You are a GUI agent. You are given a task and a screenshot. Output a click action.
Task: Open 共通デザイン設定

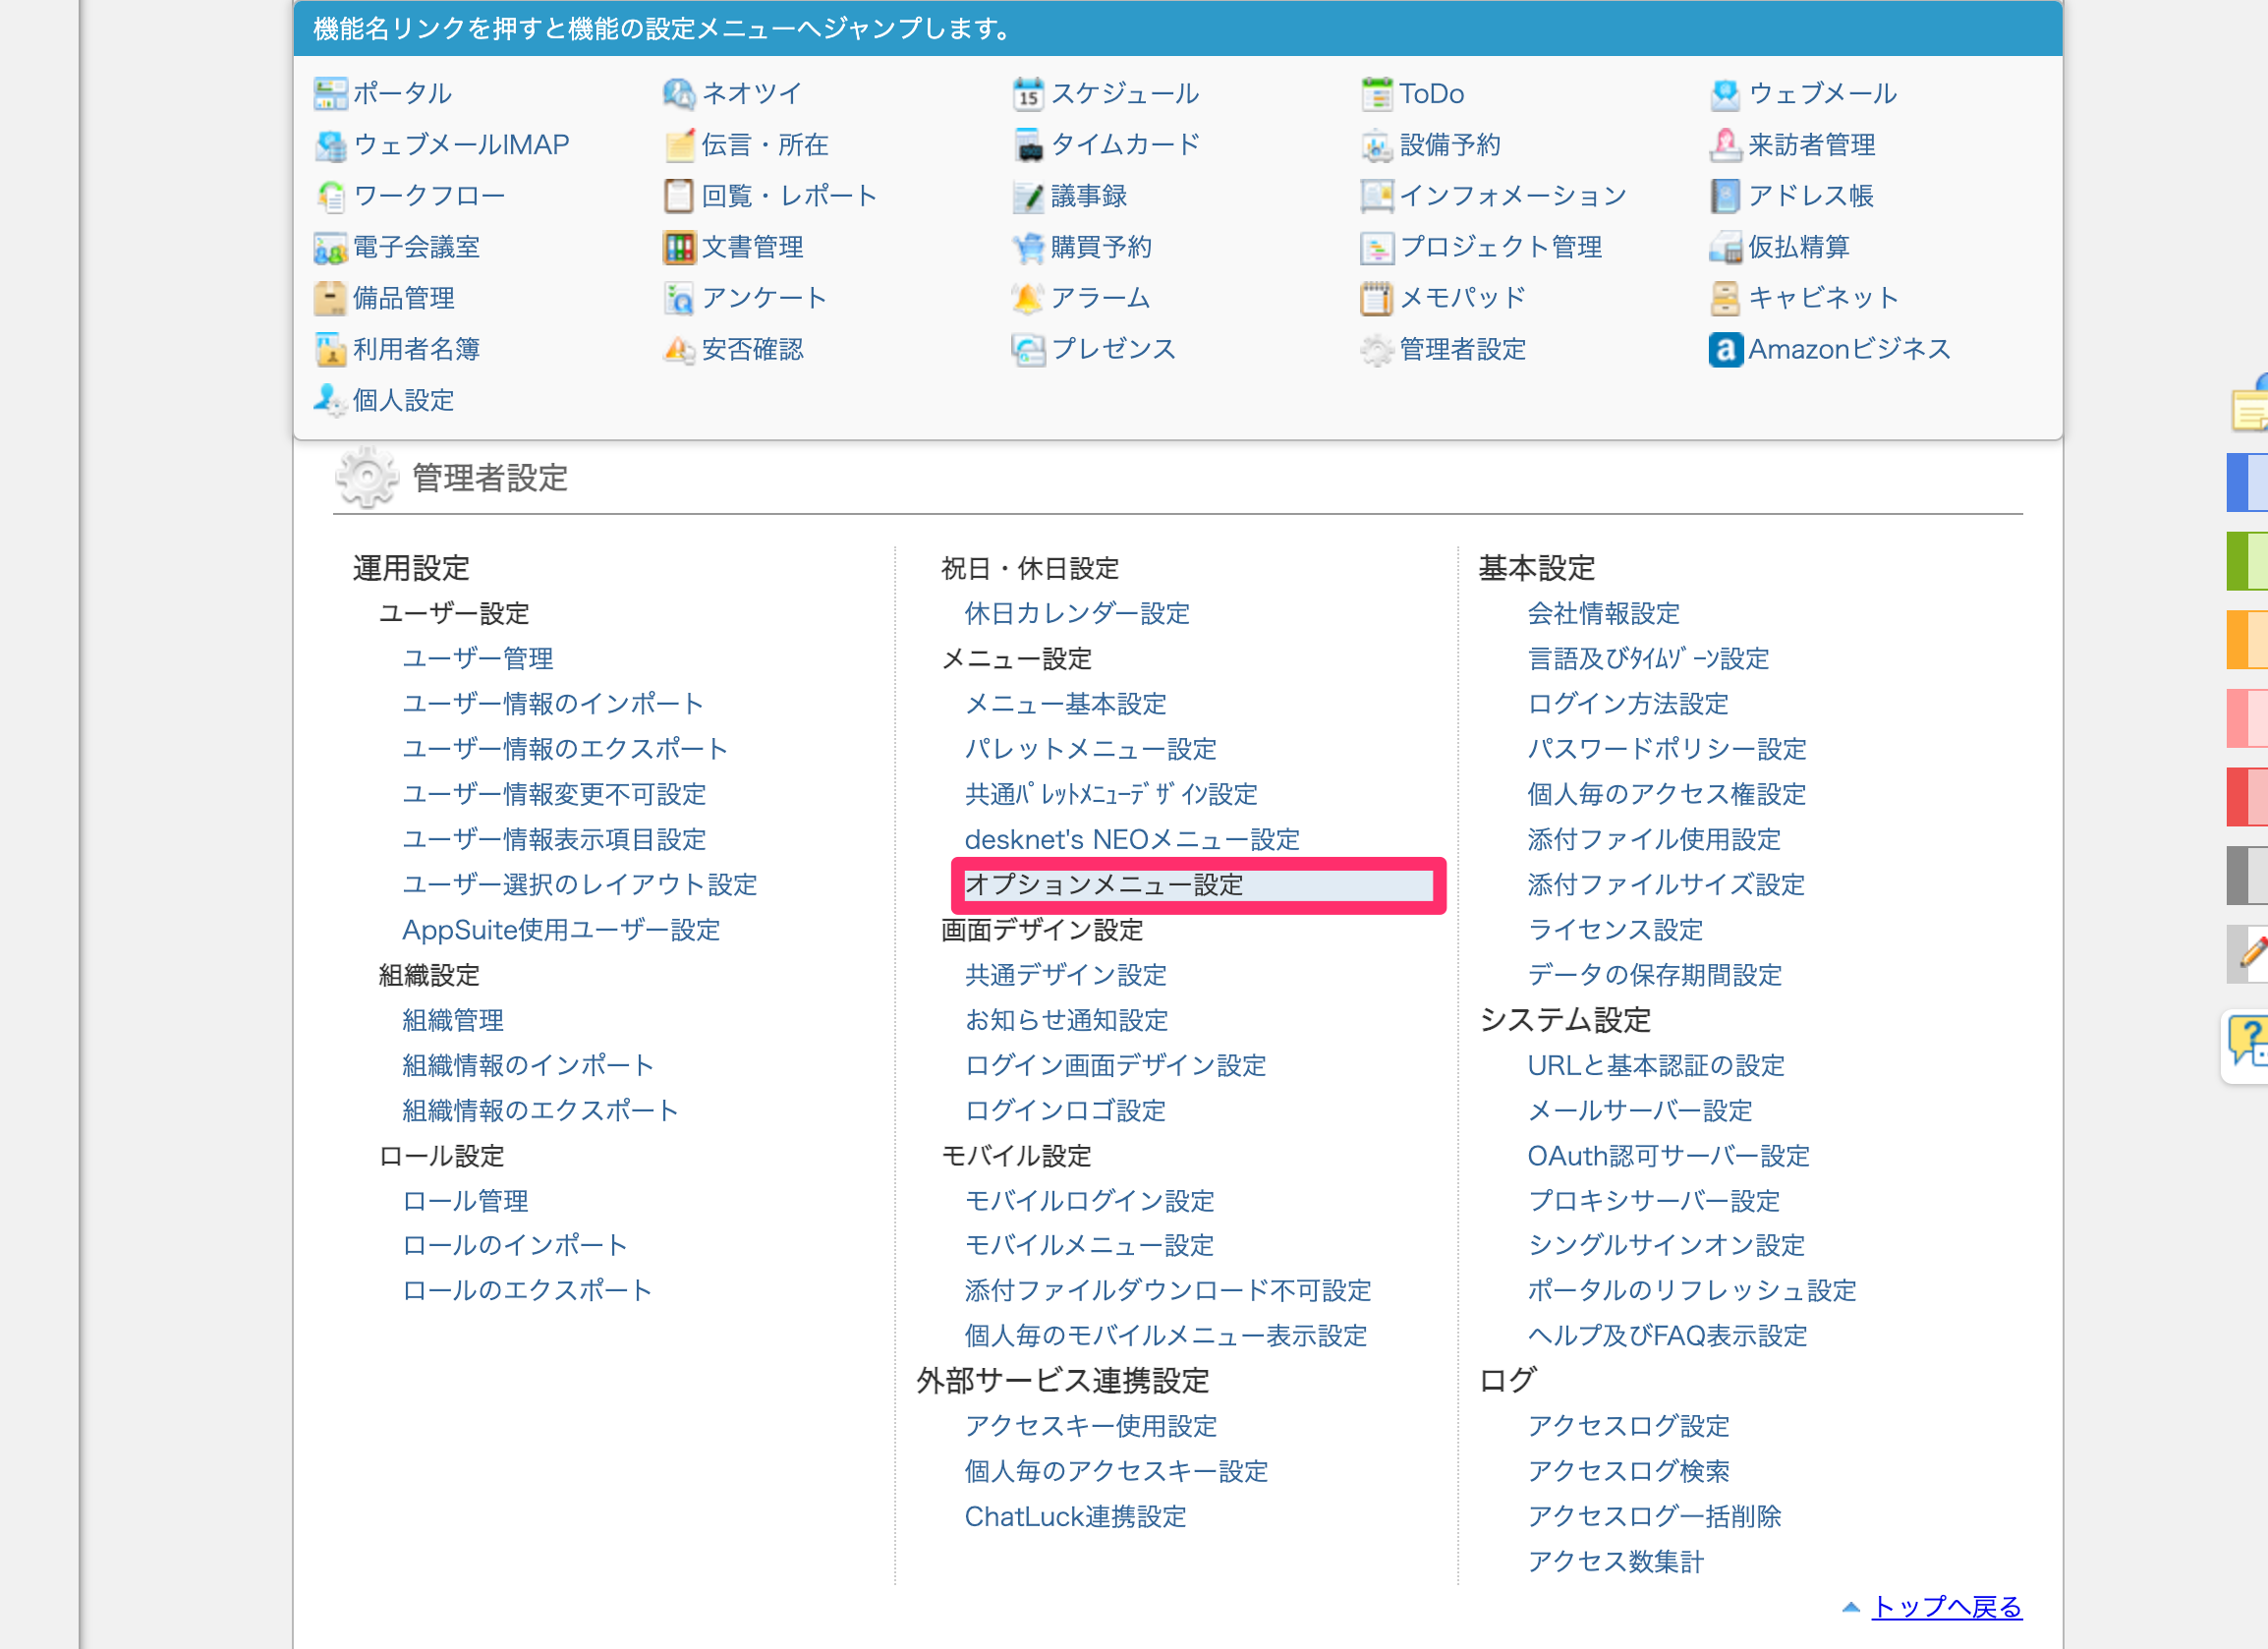[x=1066, y=974]
